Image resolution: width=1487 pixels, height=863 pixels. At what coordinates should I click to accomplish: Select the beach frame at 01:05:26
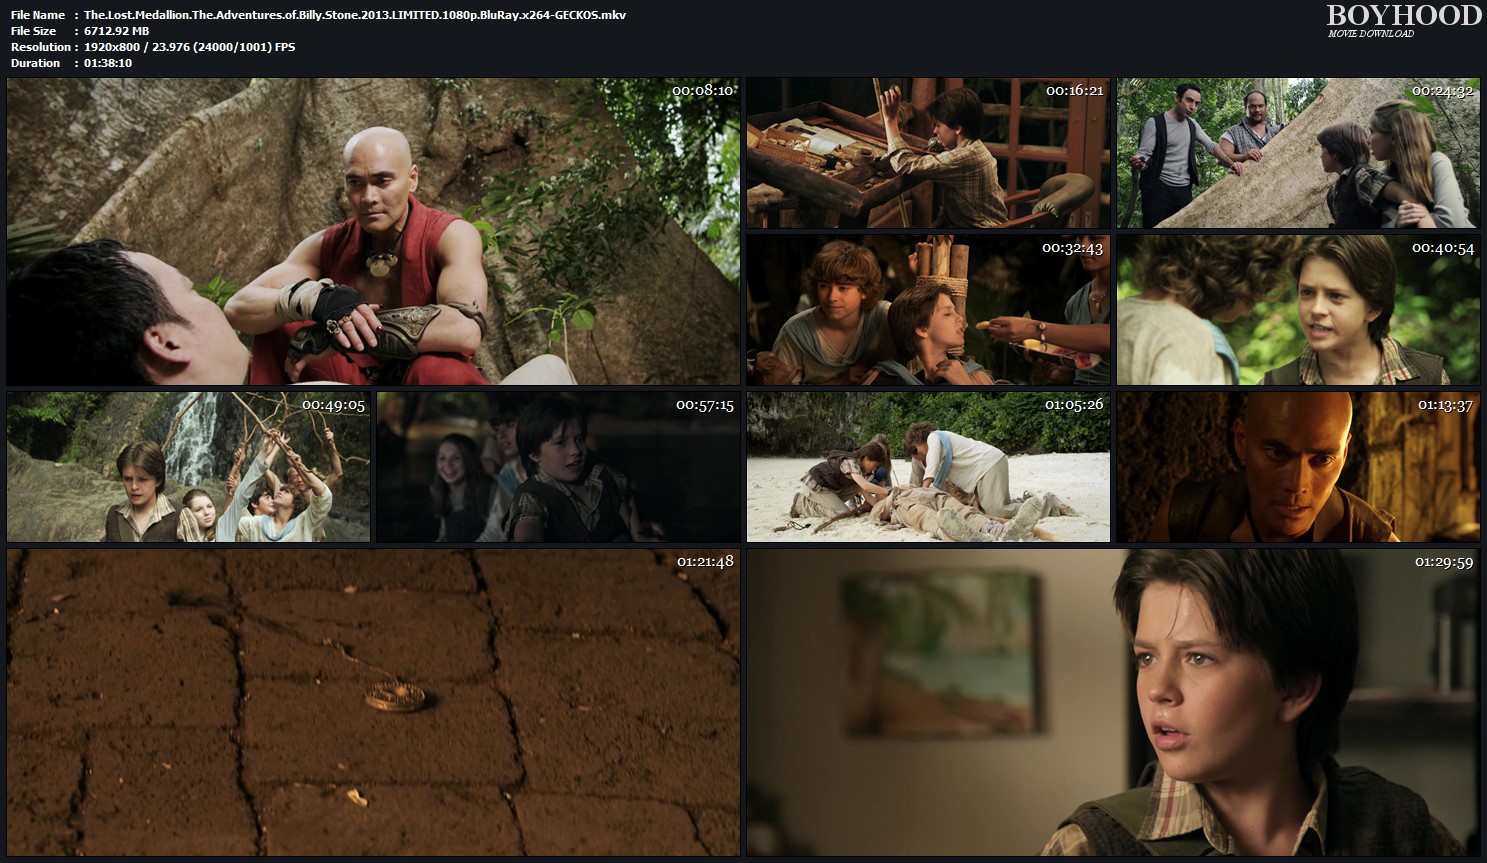click(x=928, y=467)
